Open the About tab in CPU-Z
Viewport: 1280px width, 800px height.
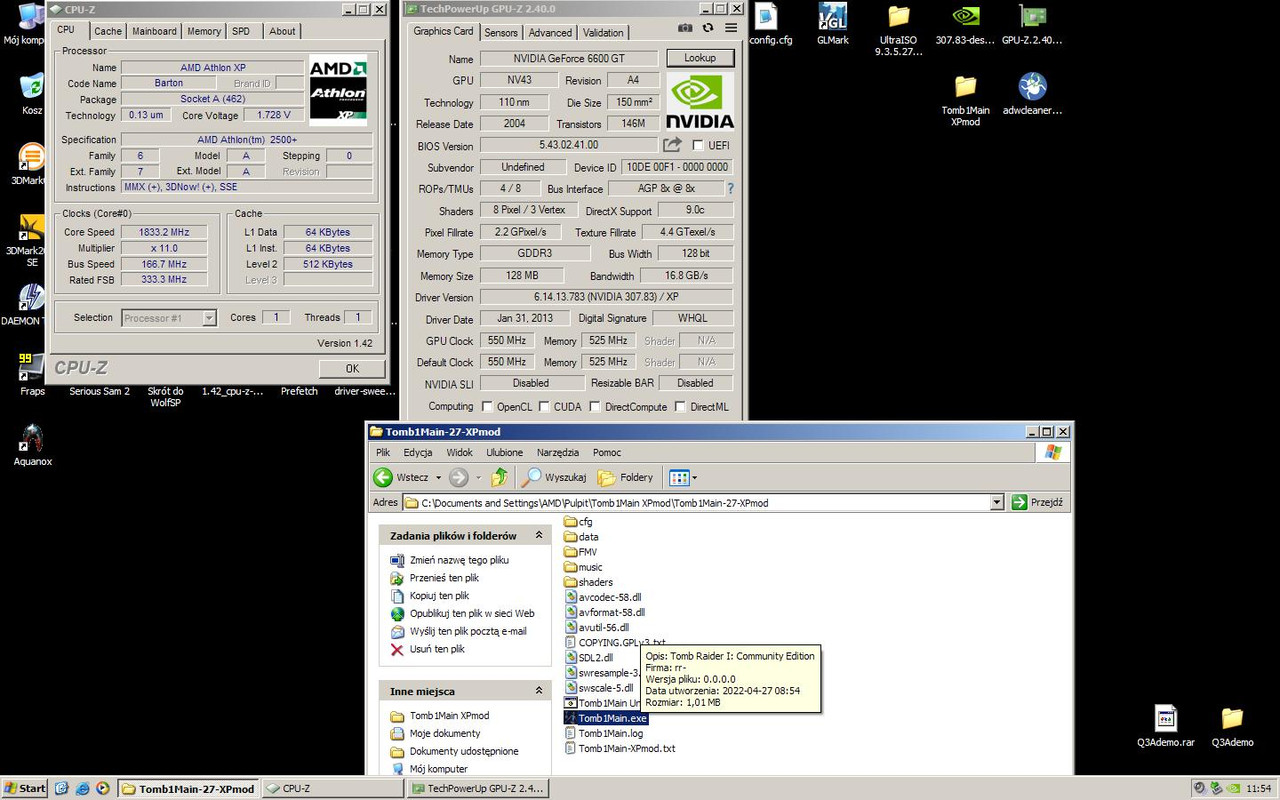[282, 31]
